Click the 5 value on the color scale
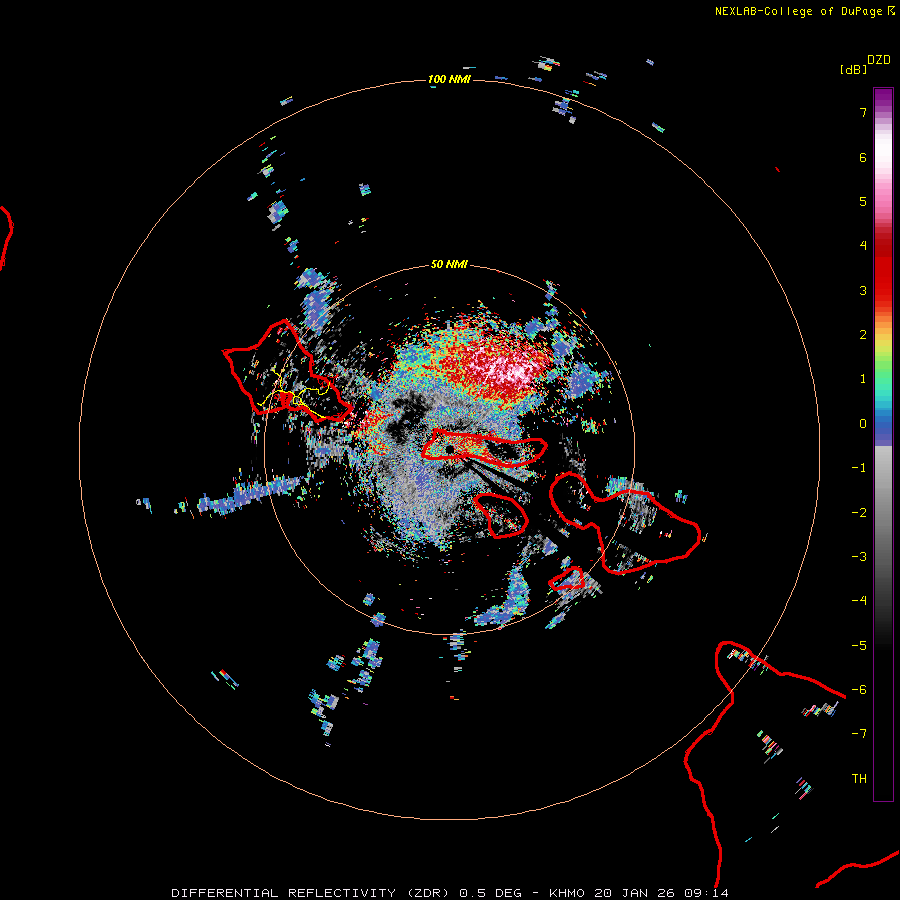Screen dimensions: 900x900 point(863,201)
